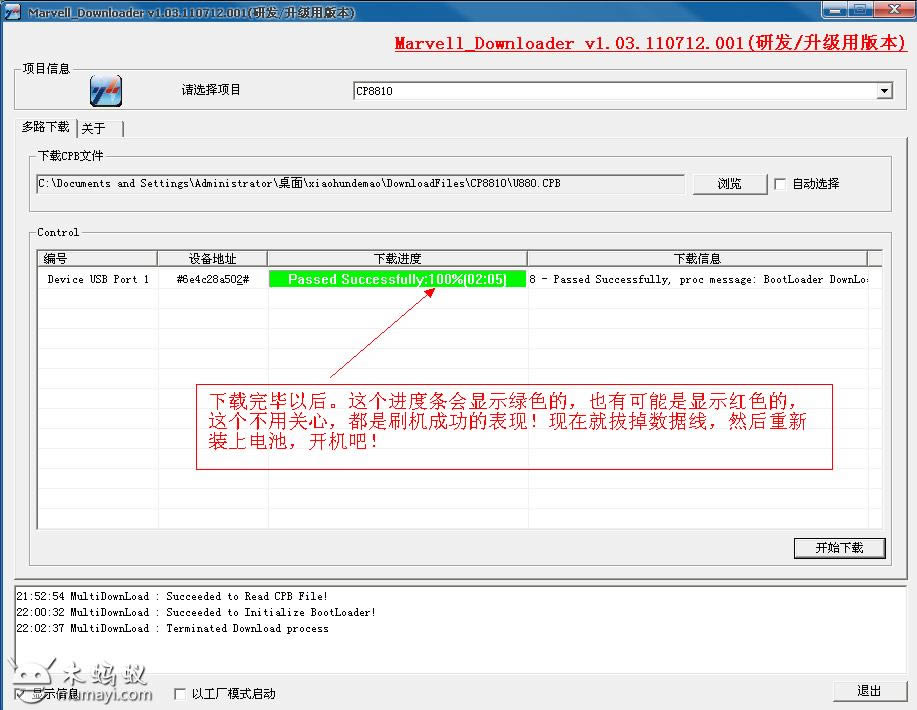
Task: Enable the 自动选择 checkbox
Action: (x=780, y=184)
